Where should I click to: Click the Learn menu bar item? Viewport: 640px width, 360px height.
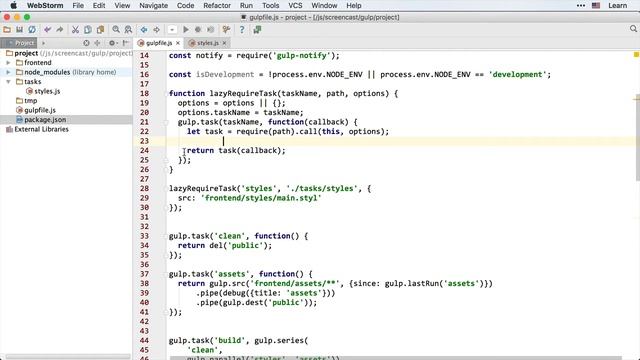[x=618, y=5]
